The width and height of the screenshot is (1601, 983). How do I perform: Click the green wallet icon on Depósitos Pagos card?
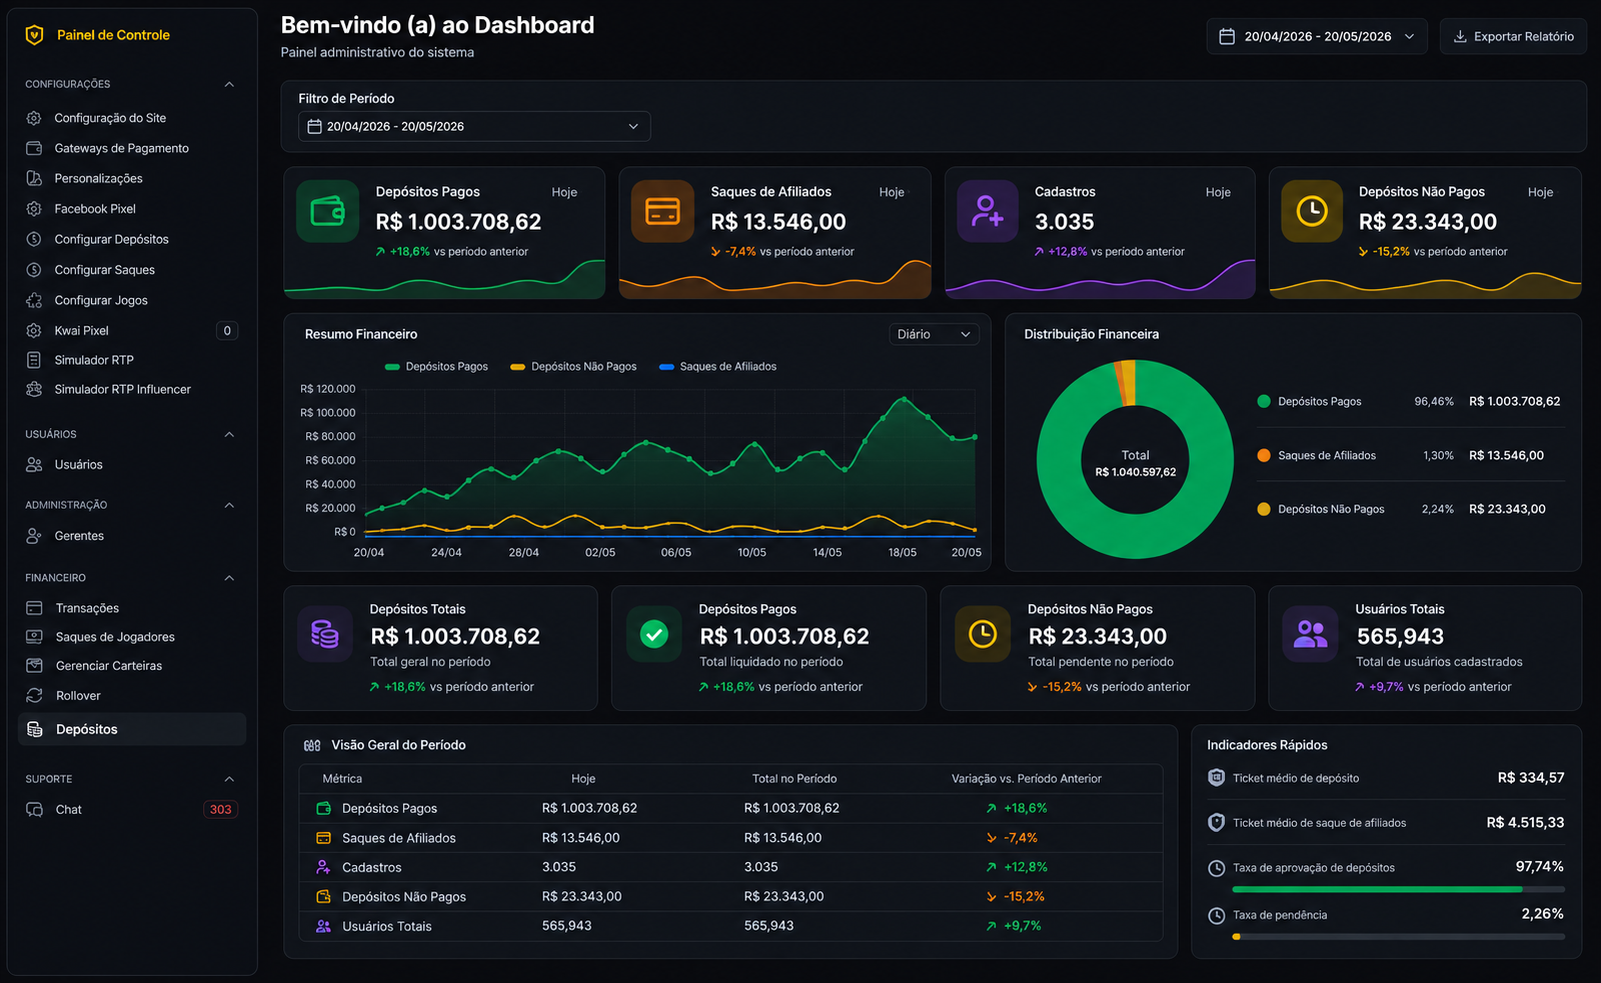point(328,211)
